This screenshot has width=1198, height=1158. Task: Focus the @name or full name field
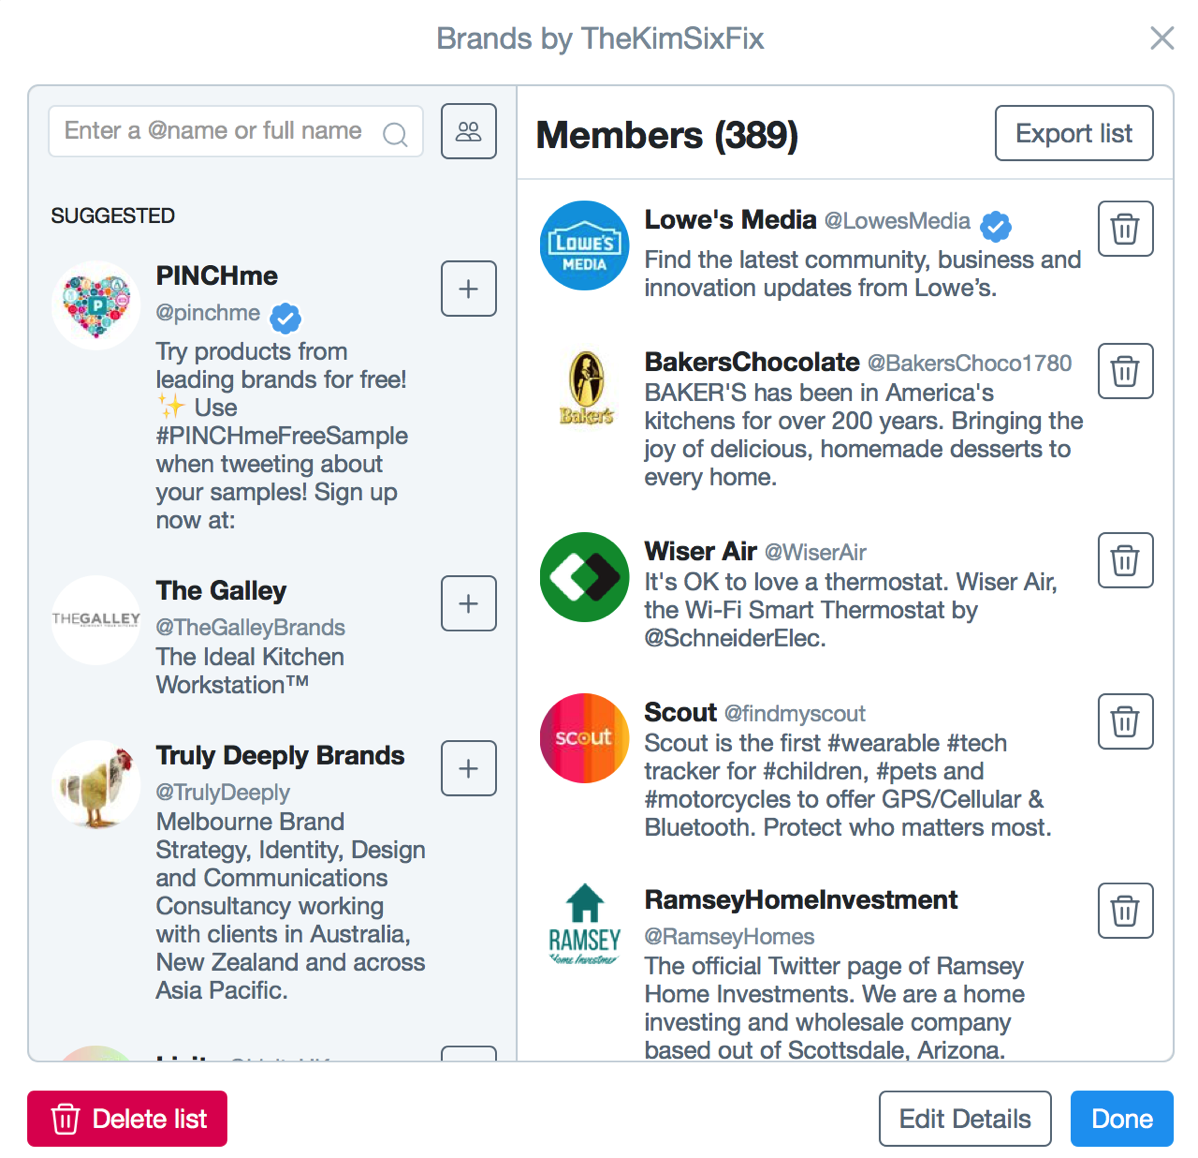tap(235, 131)
